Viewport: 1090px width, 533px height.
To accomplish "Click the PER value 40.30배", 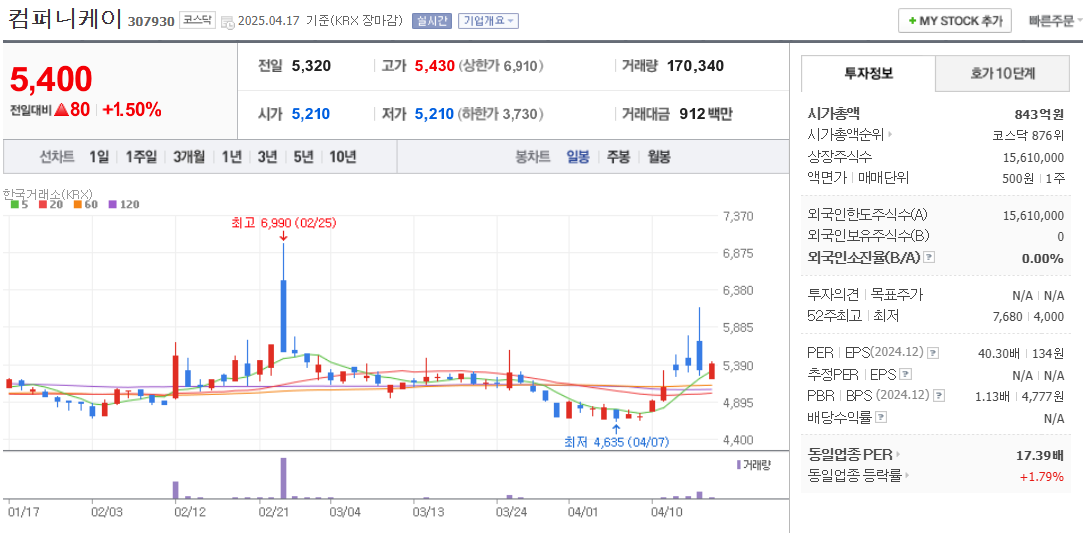I will (999, 354).
